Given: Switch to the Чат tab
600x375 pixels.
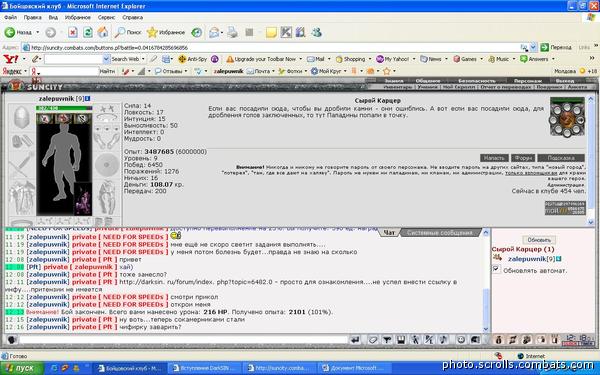Looking at the screenshot, I should point(389,233).
